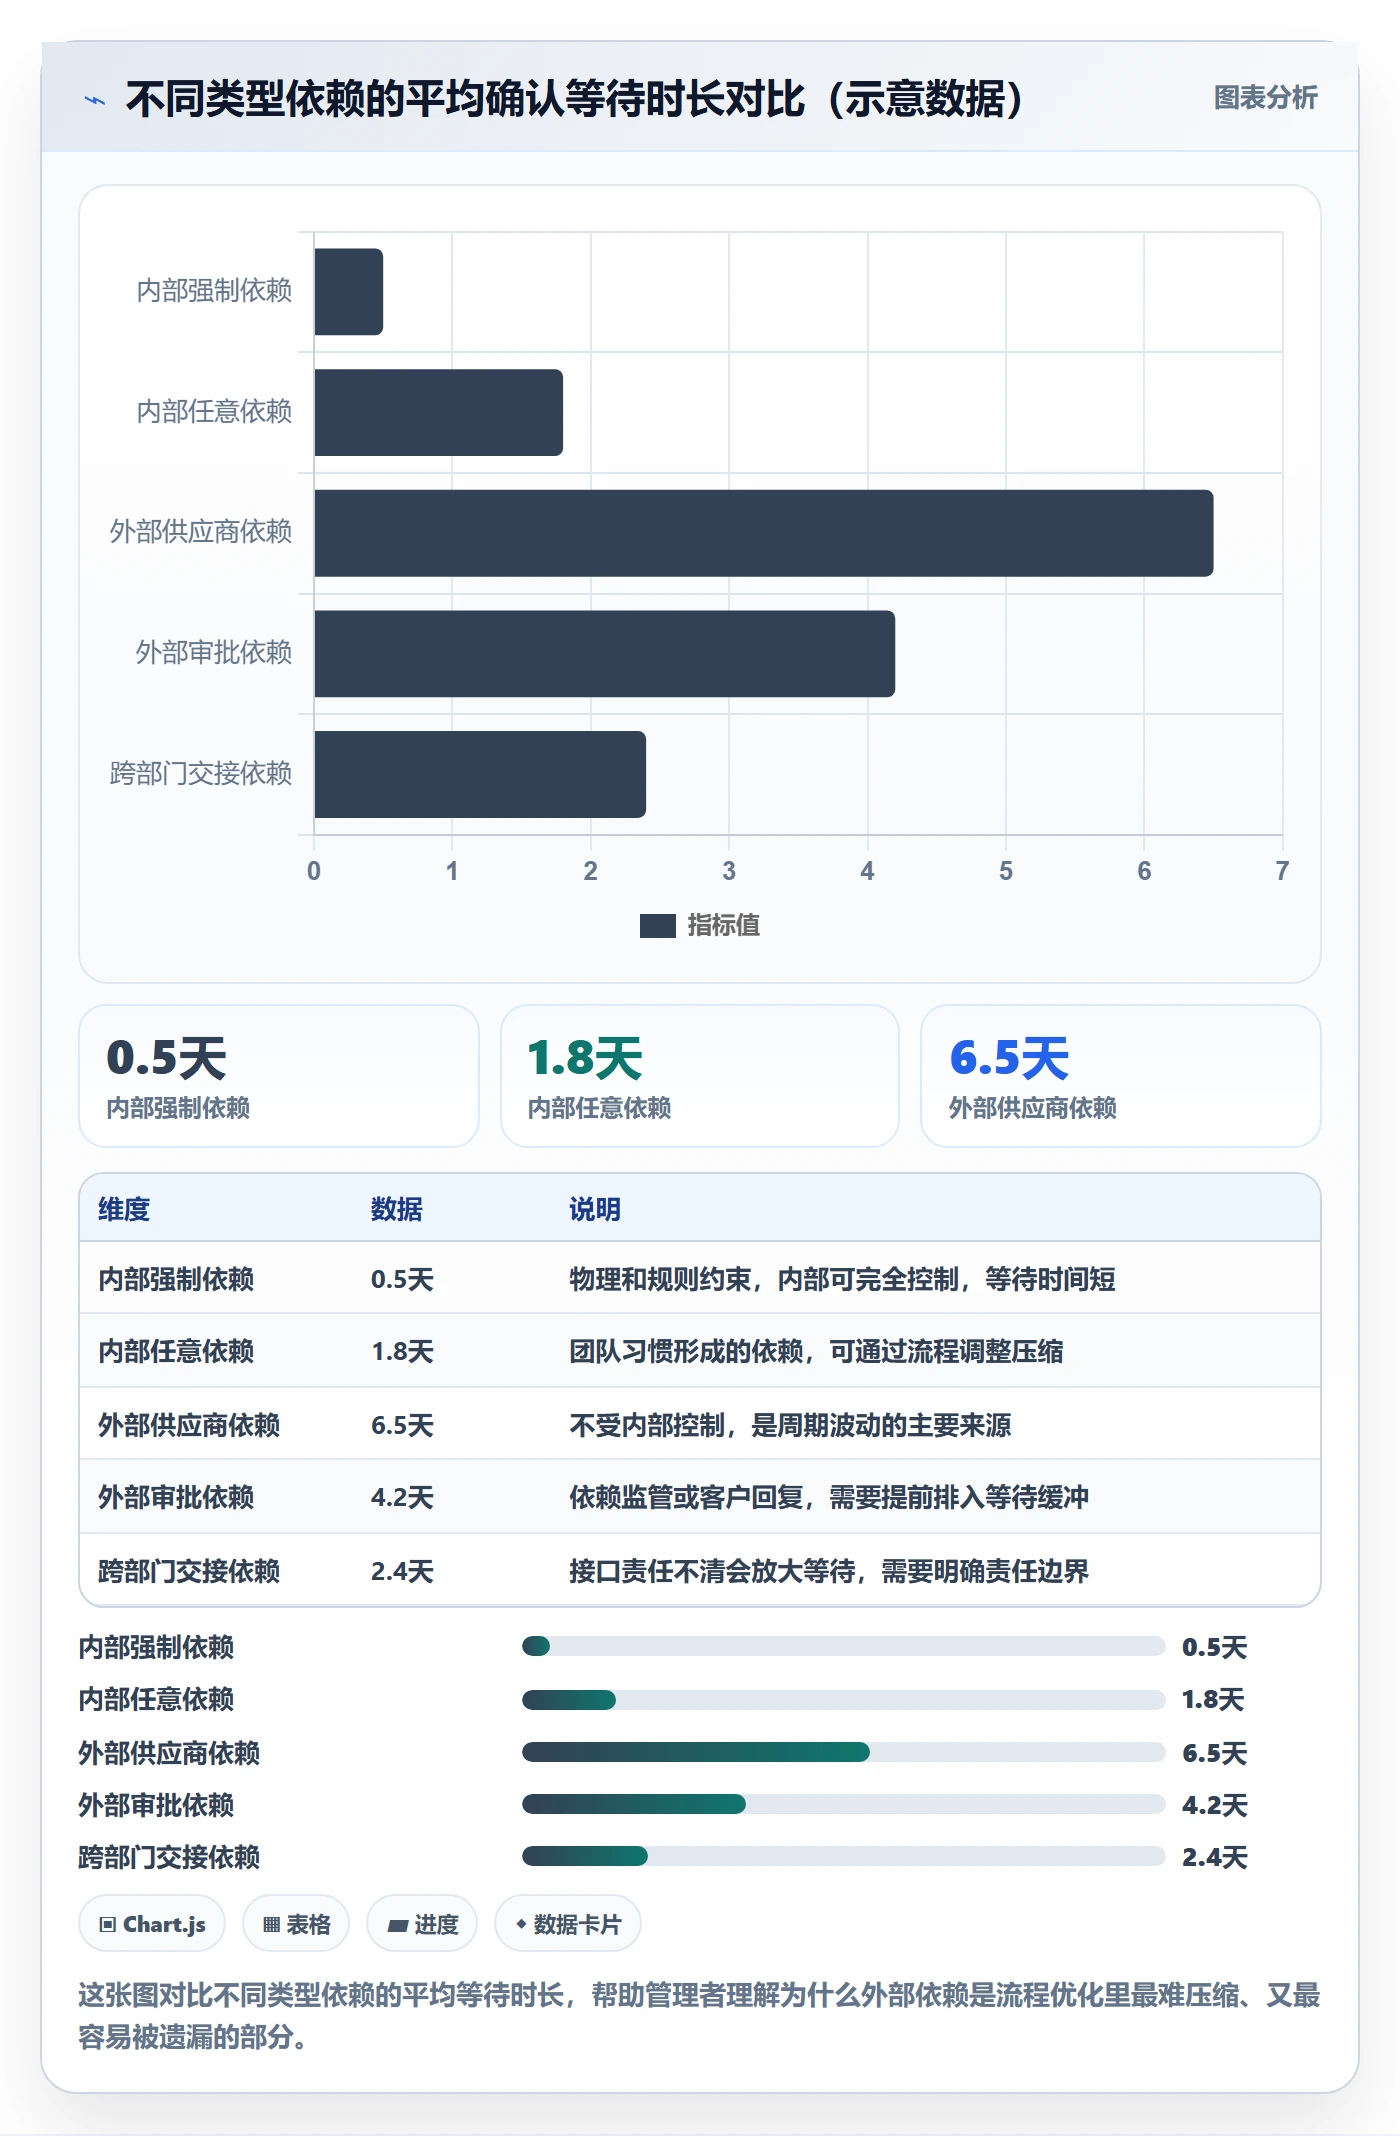Click the lightning icon beside the chart title
Viewport: 1400px width, 2136px height.
tap(95, 100)
